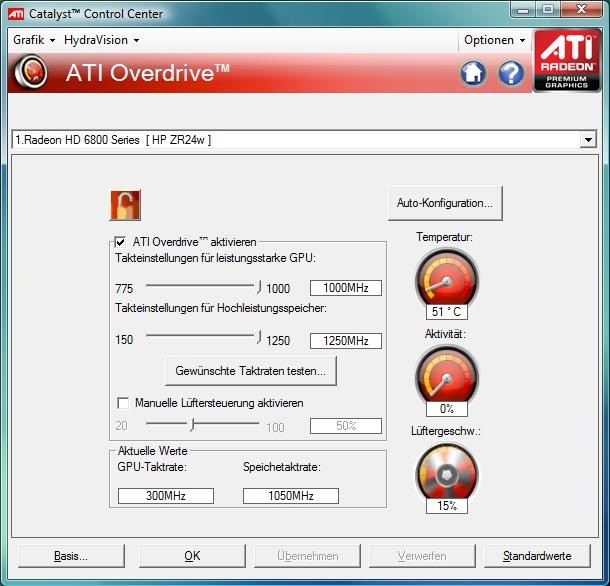The height and width of the screenshot is (586, 610).
Task: Click the fan speed slider handle
Action: click(192, 425)
